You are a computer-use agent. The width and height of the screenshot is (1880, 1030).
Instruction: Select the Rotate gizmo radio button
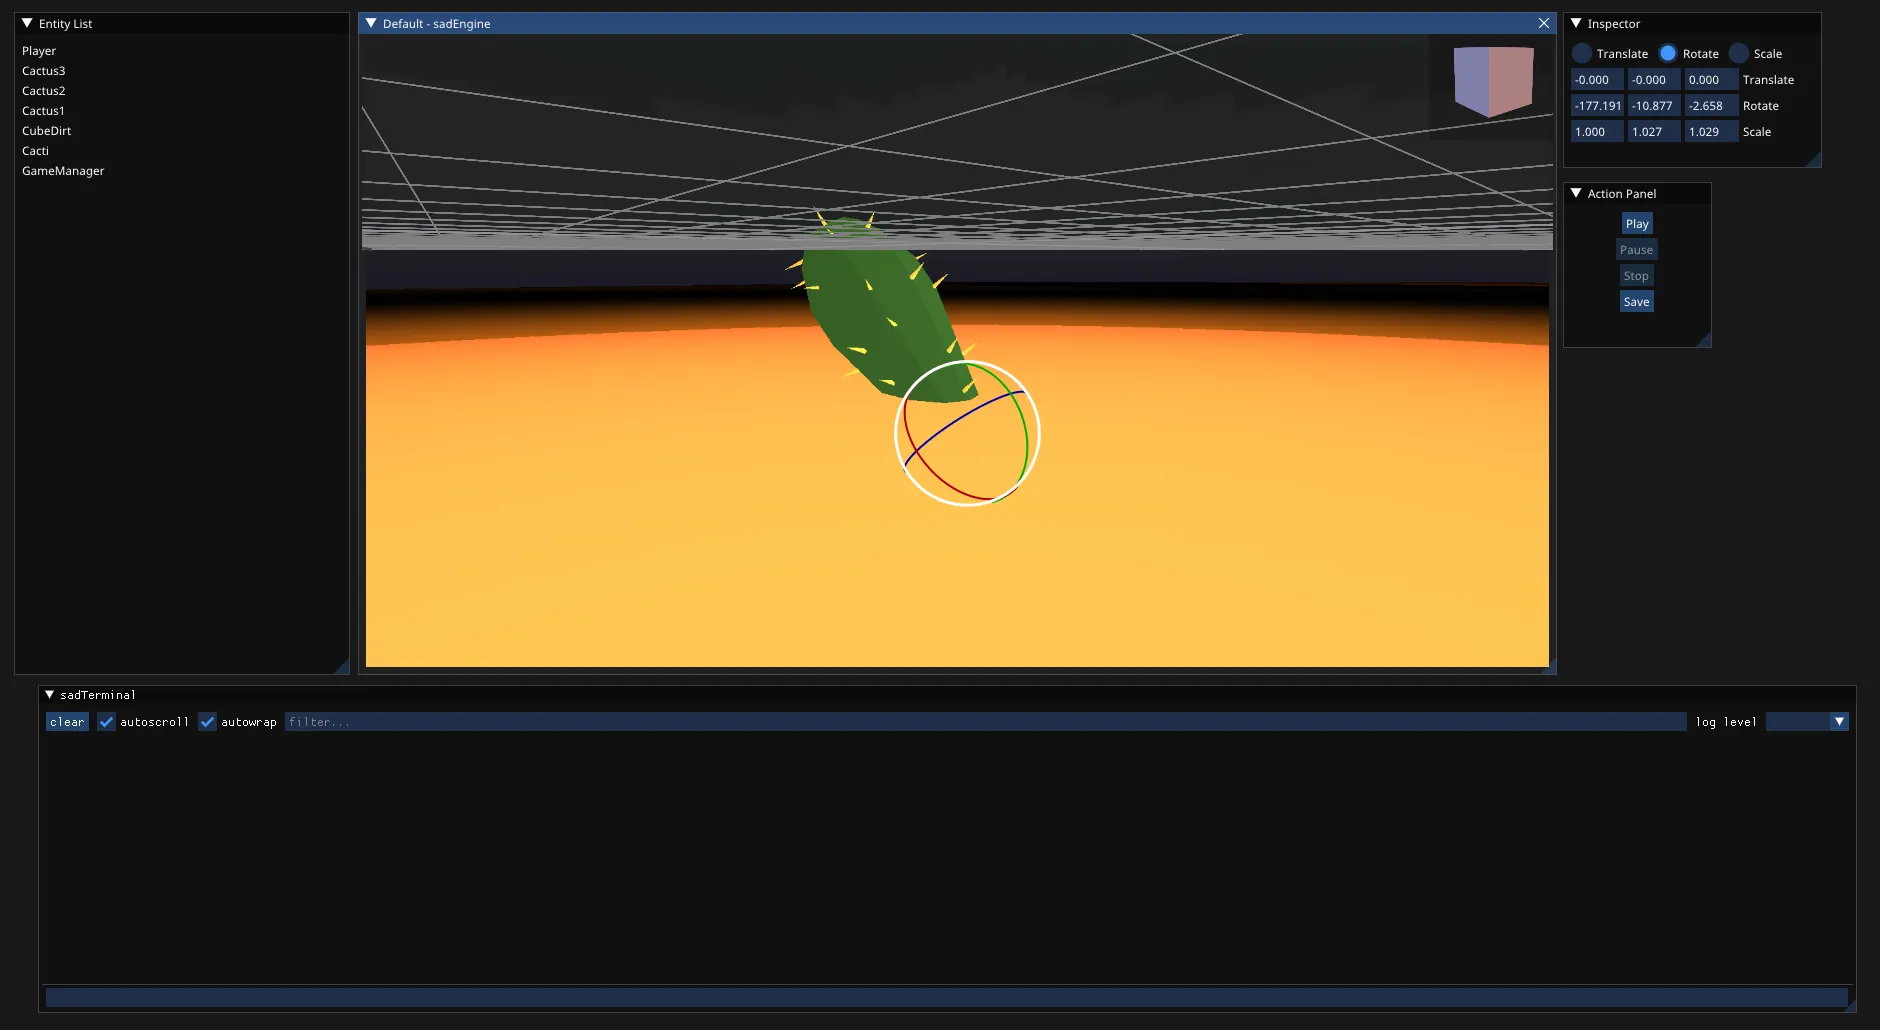(1668, 53)
